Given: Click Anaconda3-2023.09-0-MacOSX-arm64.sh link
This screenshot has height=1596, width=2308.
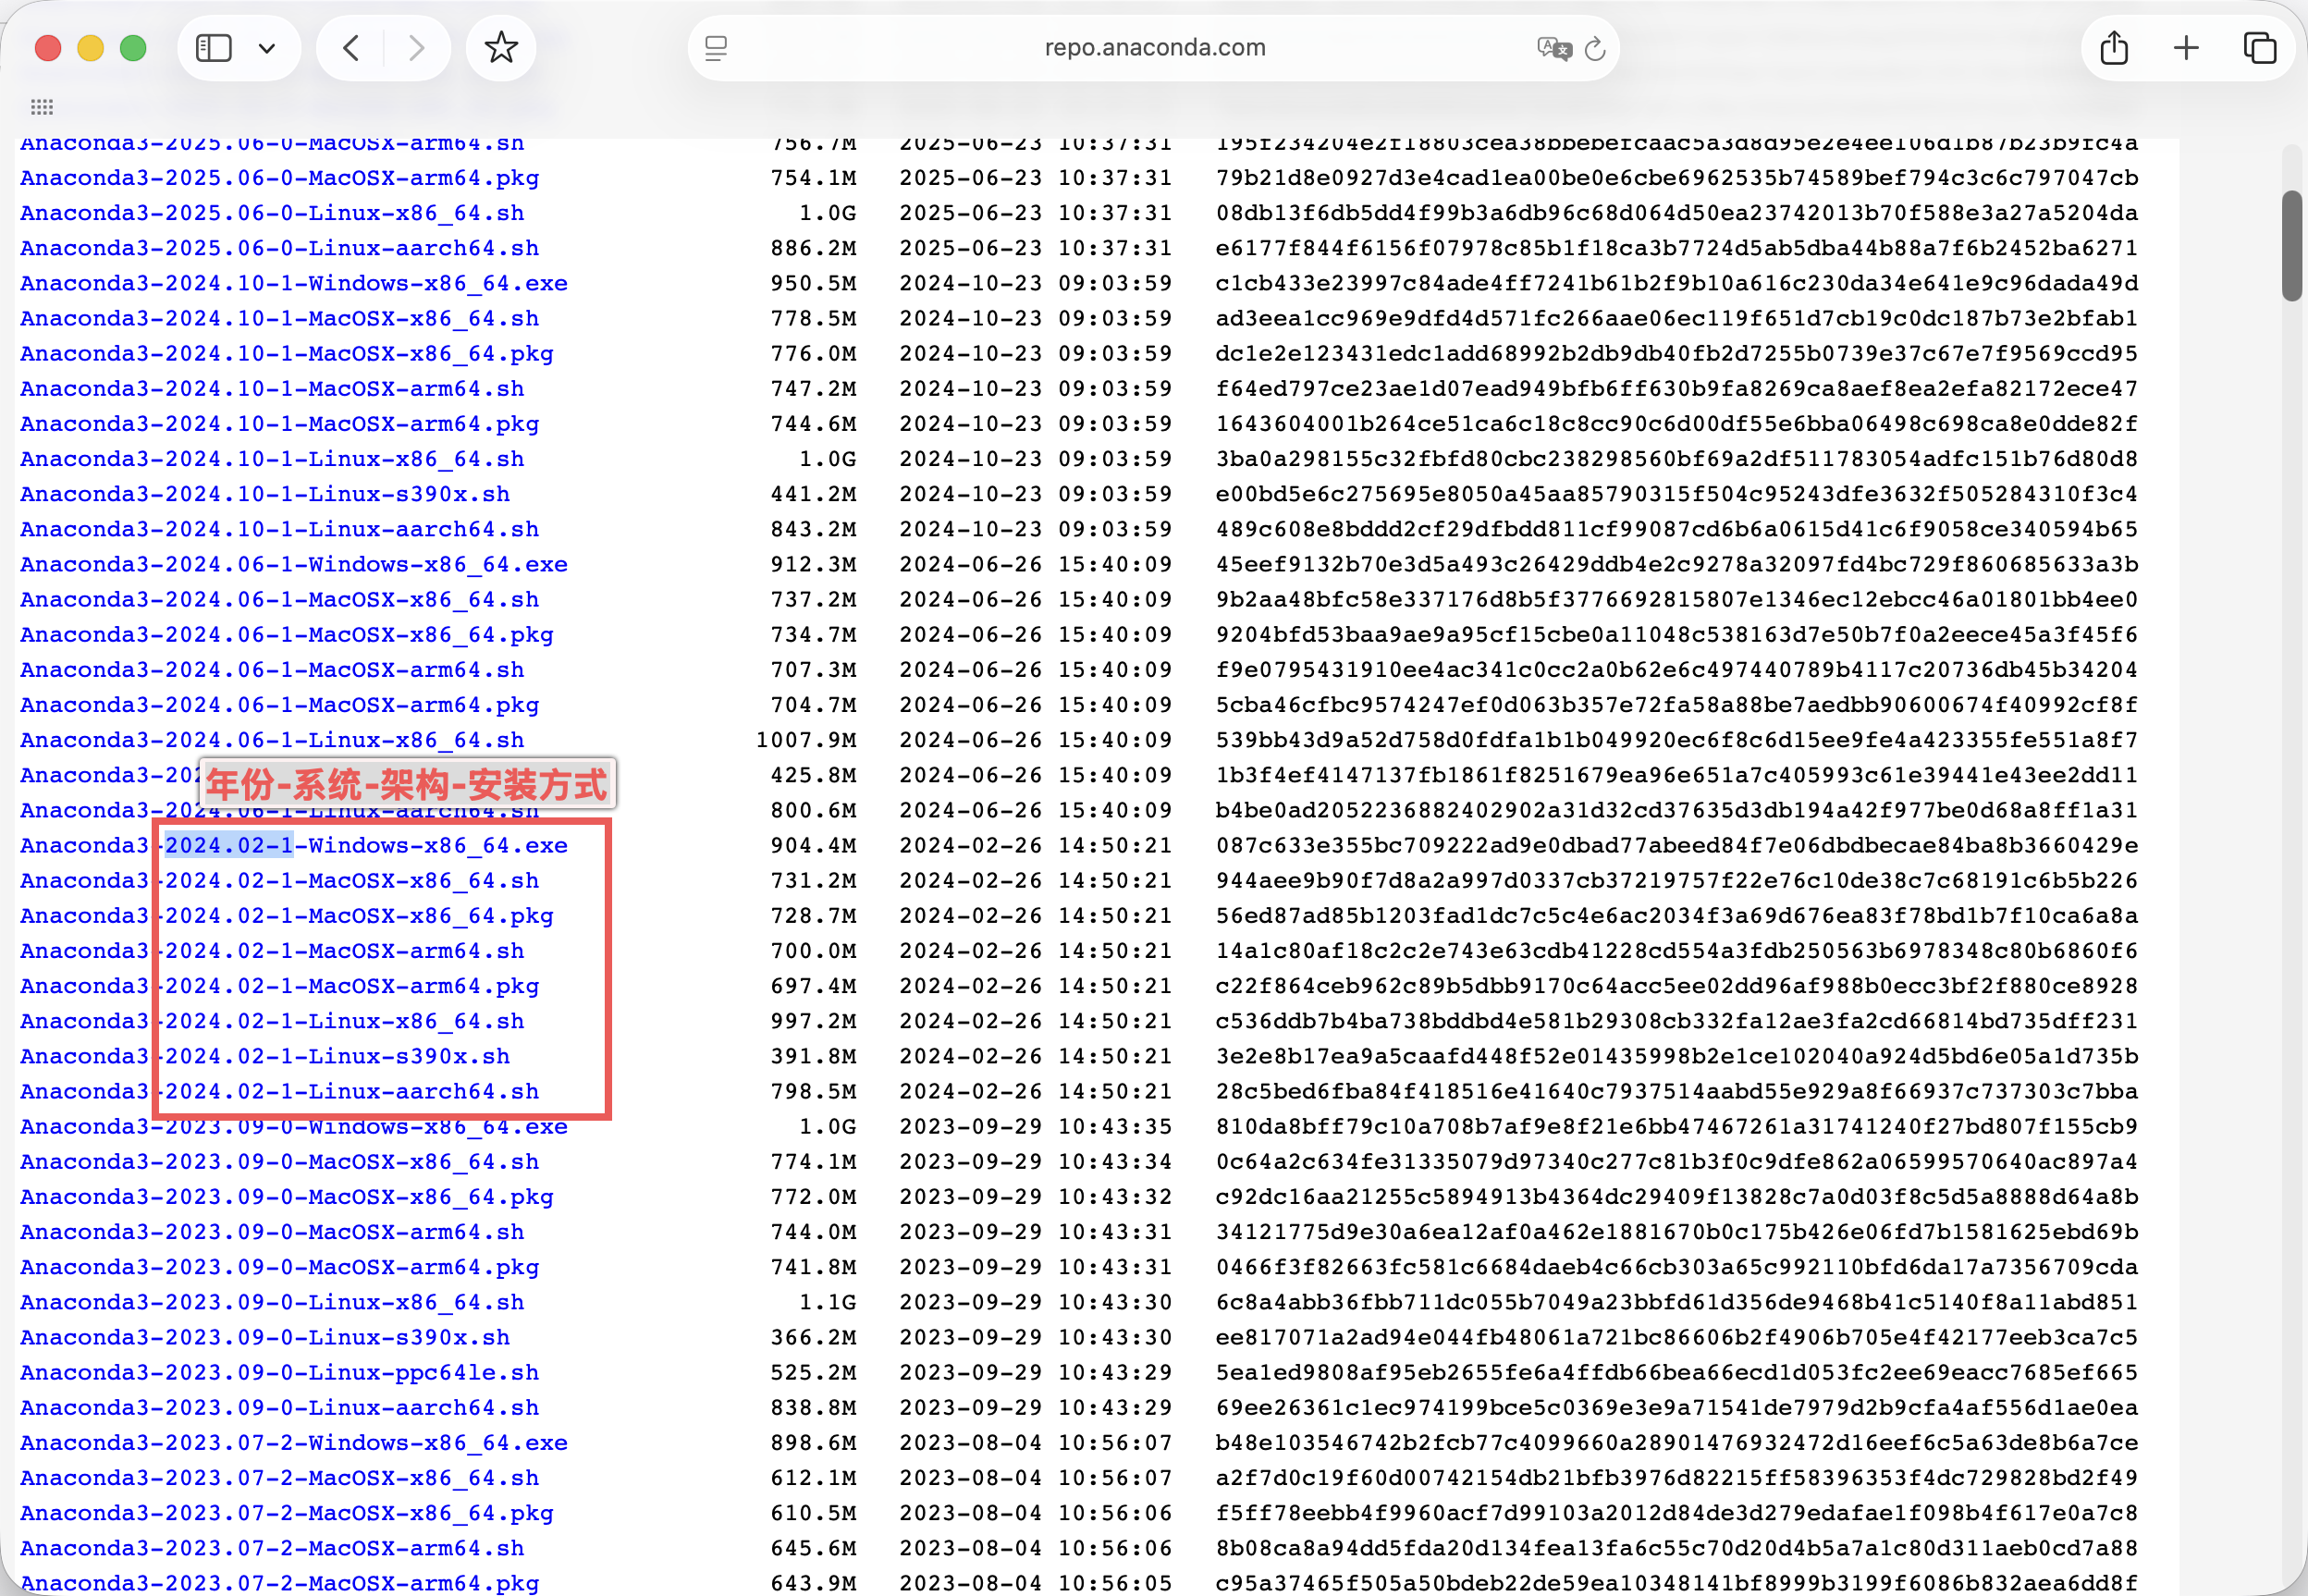Looking at the screenshot, I should (x=272, y=1232).
